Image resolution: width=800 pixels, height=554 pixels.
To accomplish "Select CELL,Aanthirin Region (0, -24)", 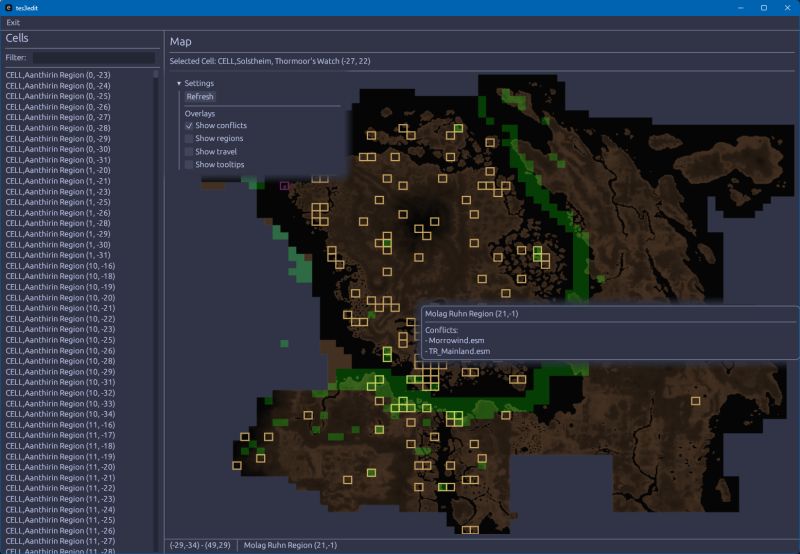I will 58,86.
